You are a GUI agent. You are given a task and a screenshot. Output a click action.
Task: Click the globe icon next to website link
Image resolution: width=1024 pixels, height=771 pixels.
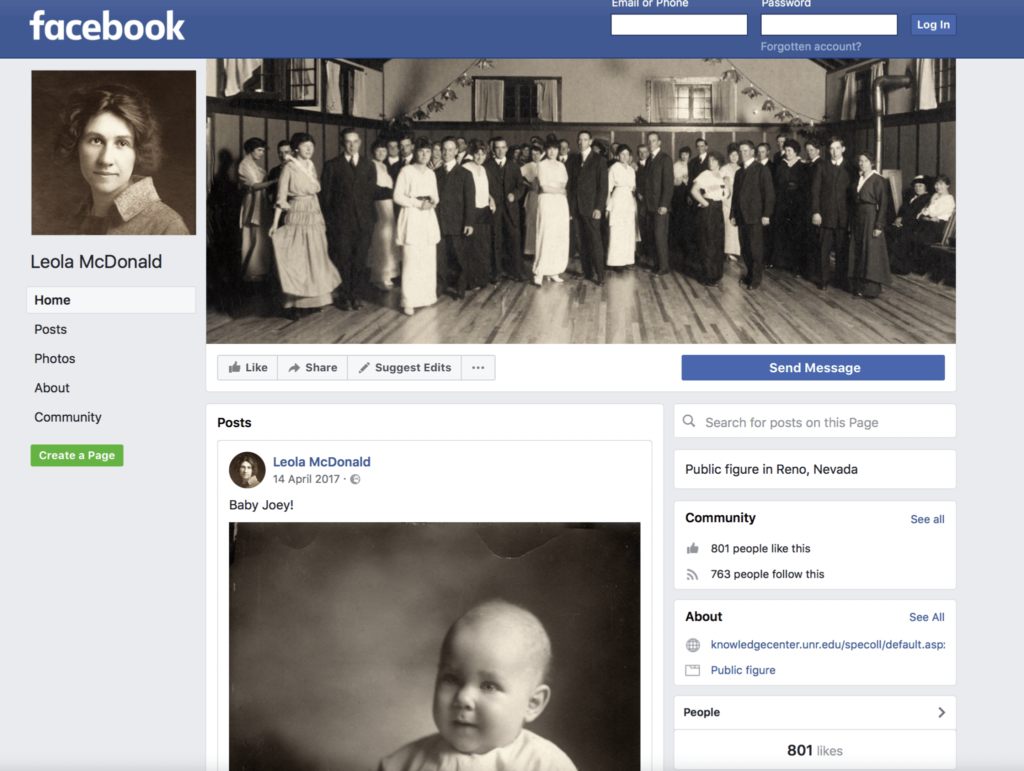coord(693,645)
